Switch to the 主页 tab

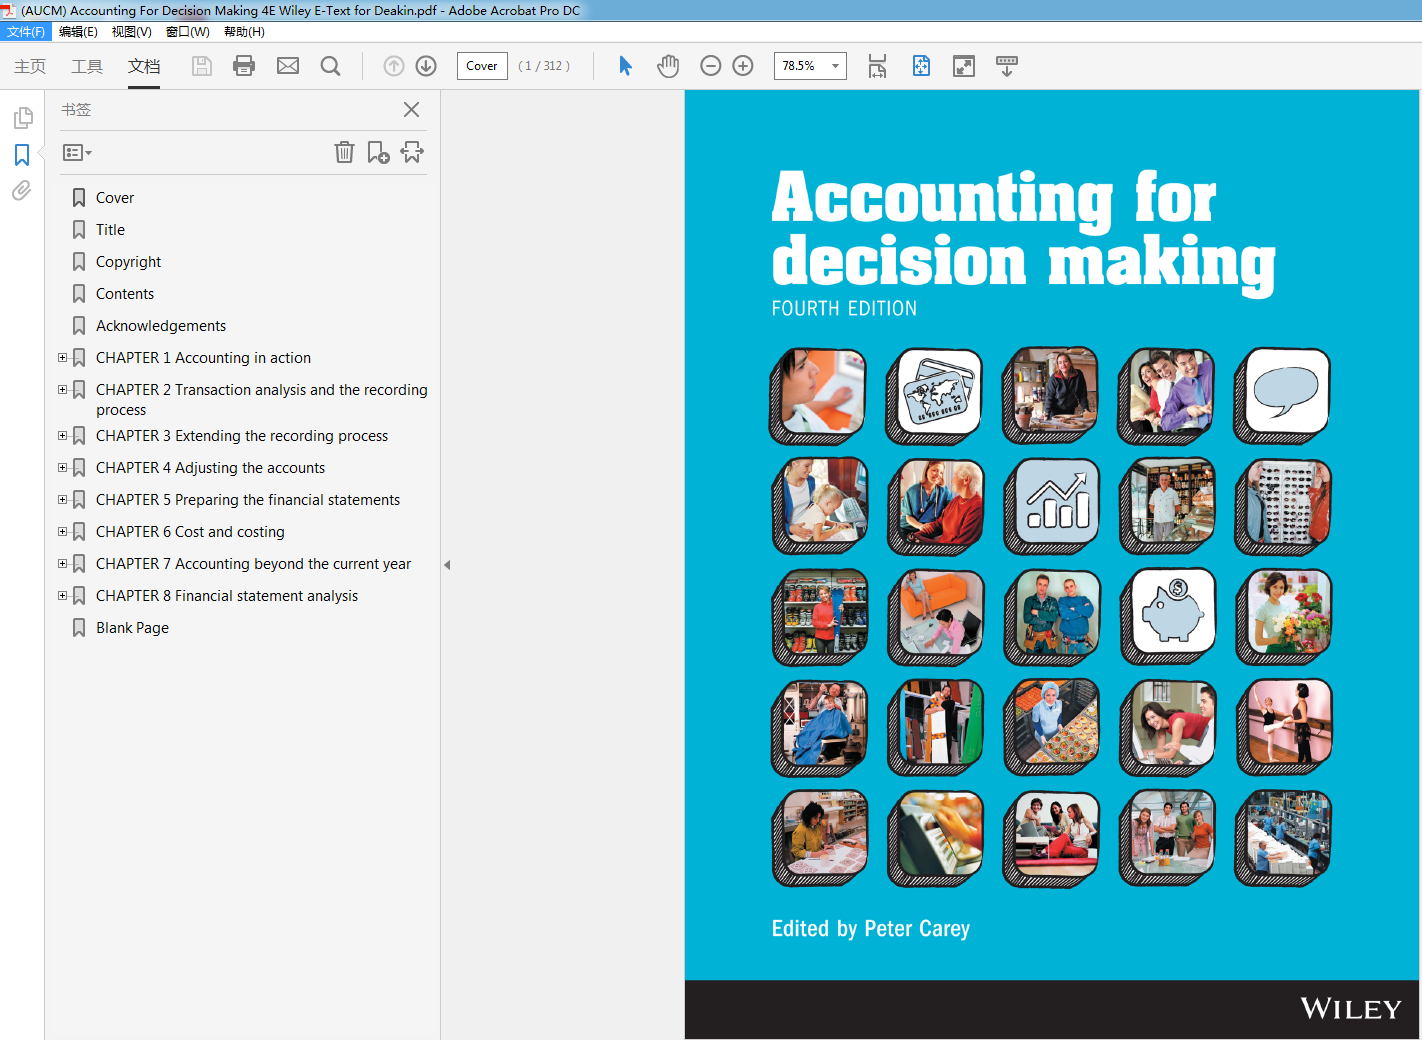30,66
